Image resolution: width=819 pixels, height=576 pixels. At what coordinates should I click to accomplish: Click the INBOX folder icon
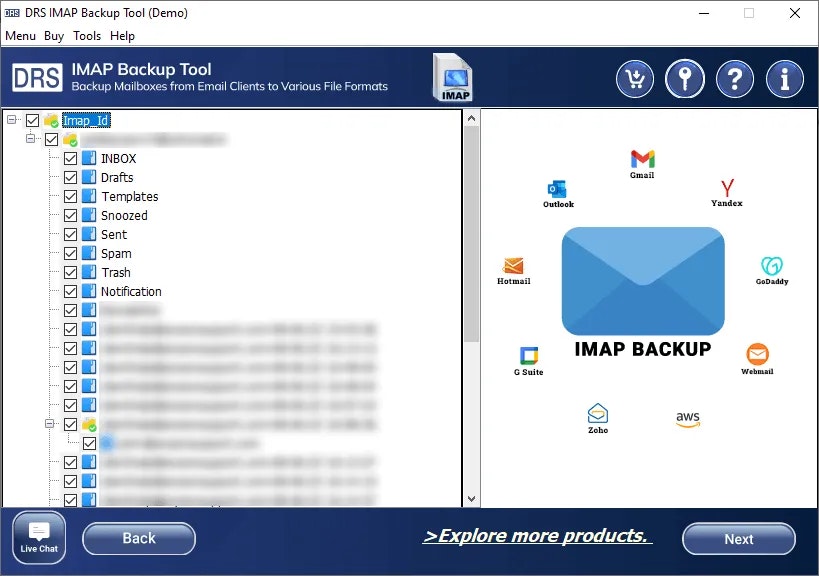pyautogui.click(x=89, y=158)
